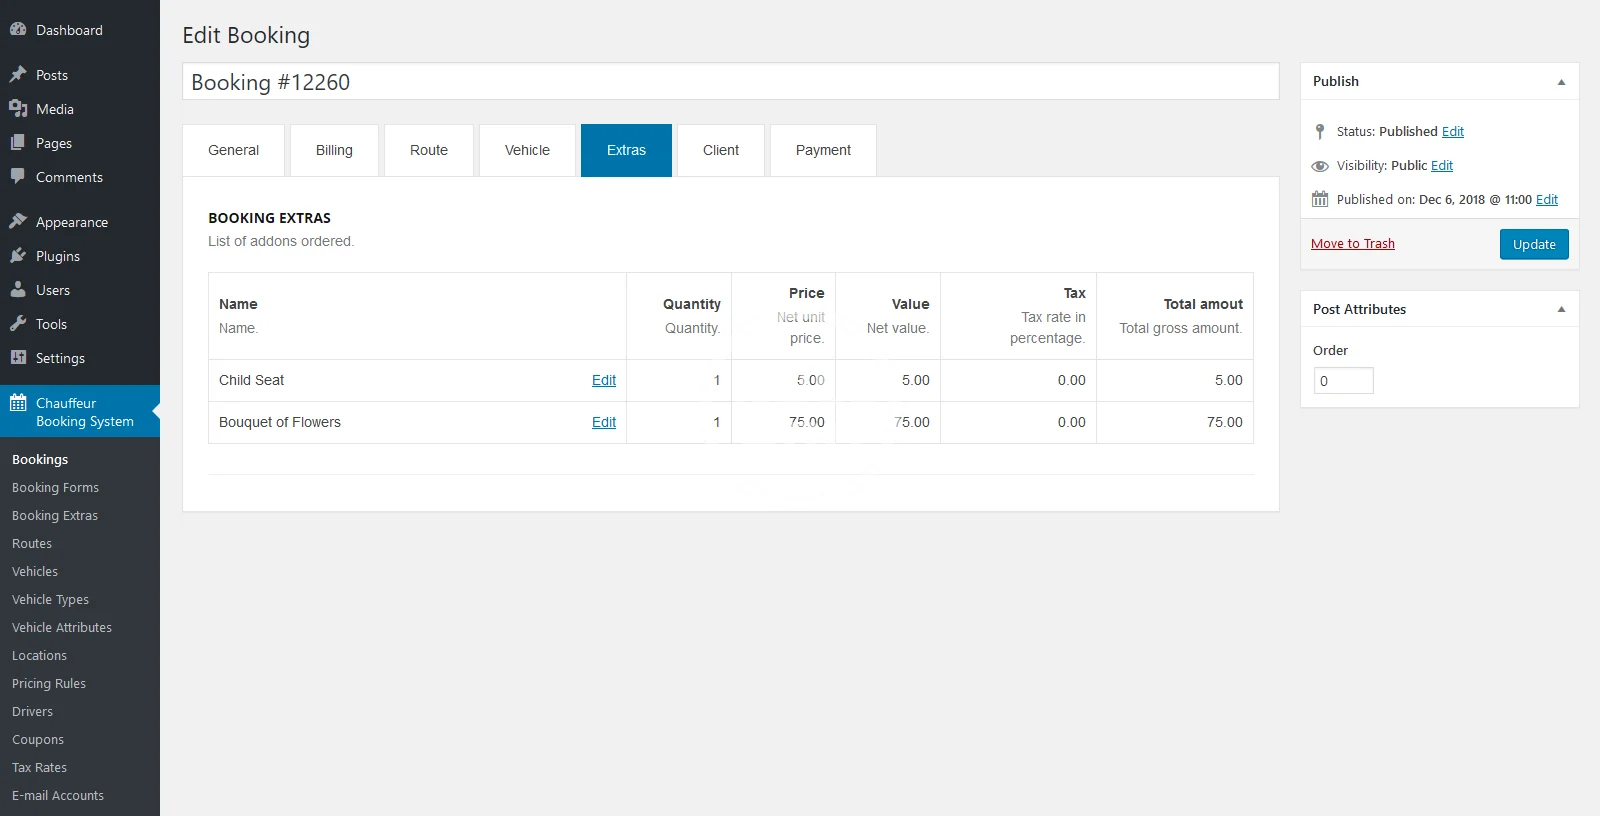Edit the post visibility setting
The height and width of the screenshot is (816, 1600).
[x=1441, y=166]
